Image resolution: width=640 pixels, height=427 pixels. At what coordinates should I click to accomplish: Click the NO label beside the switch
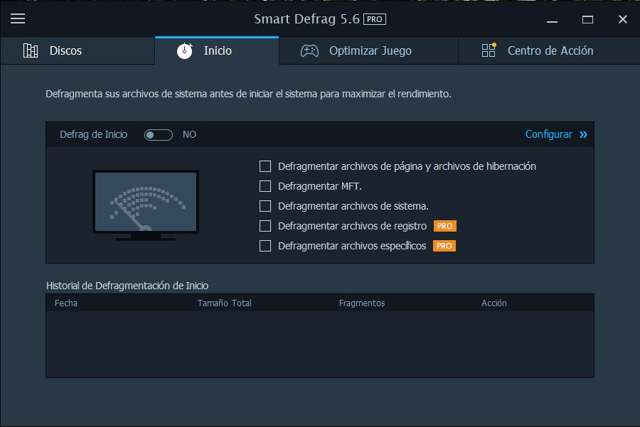pyautogui.click(x=189, y=134)
